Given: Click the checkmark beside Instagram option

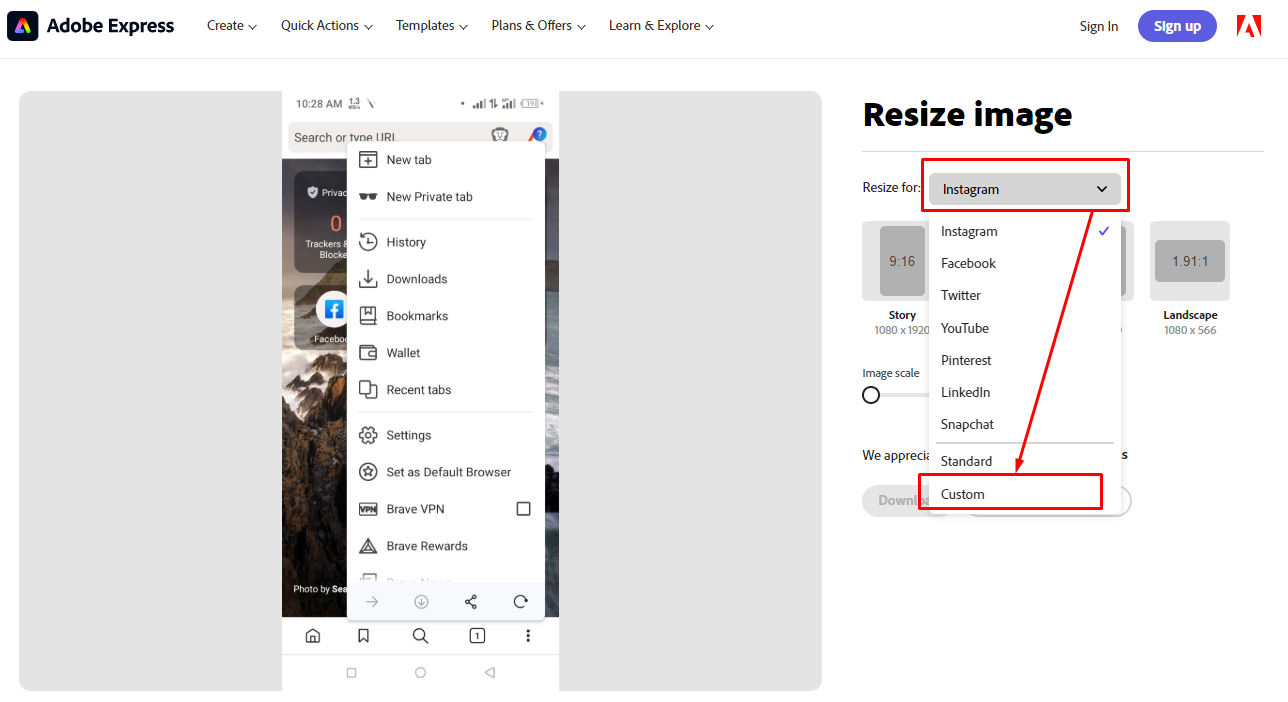Looking at the screenshot, I should coord(1103,231).
